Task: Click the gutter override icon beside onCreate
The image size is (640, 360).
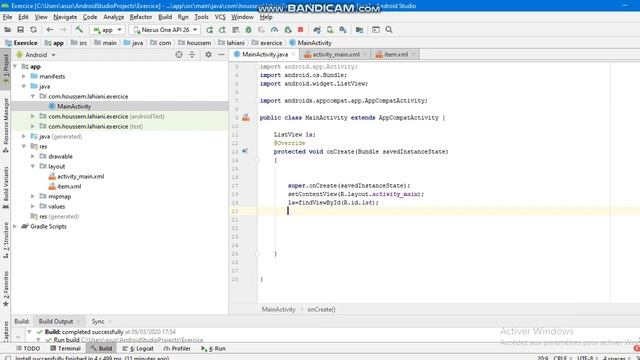Action: pyautogui.click(x=245, y=151)
